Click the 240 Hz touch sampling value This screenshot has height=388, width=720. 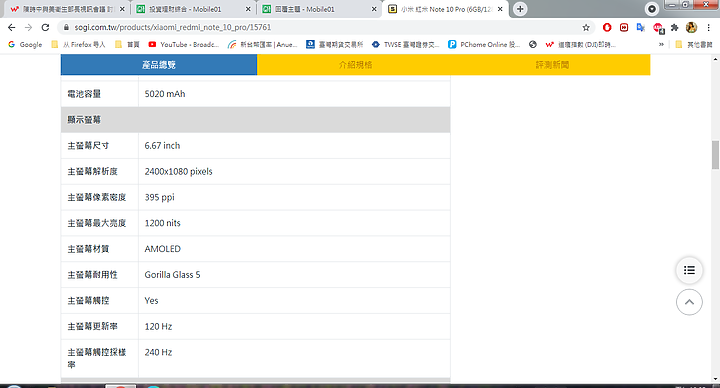coord(158,352)
